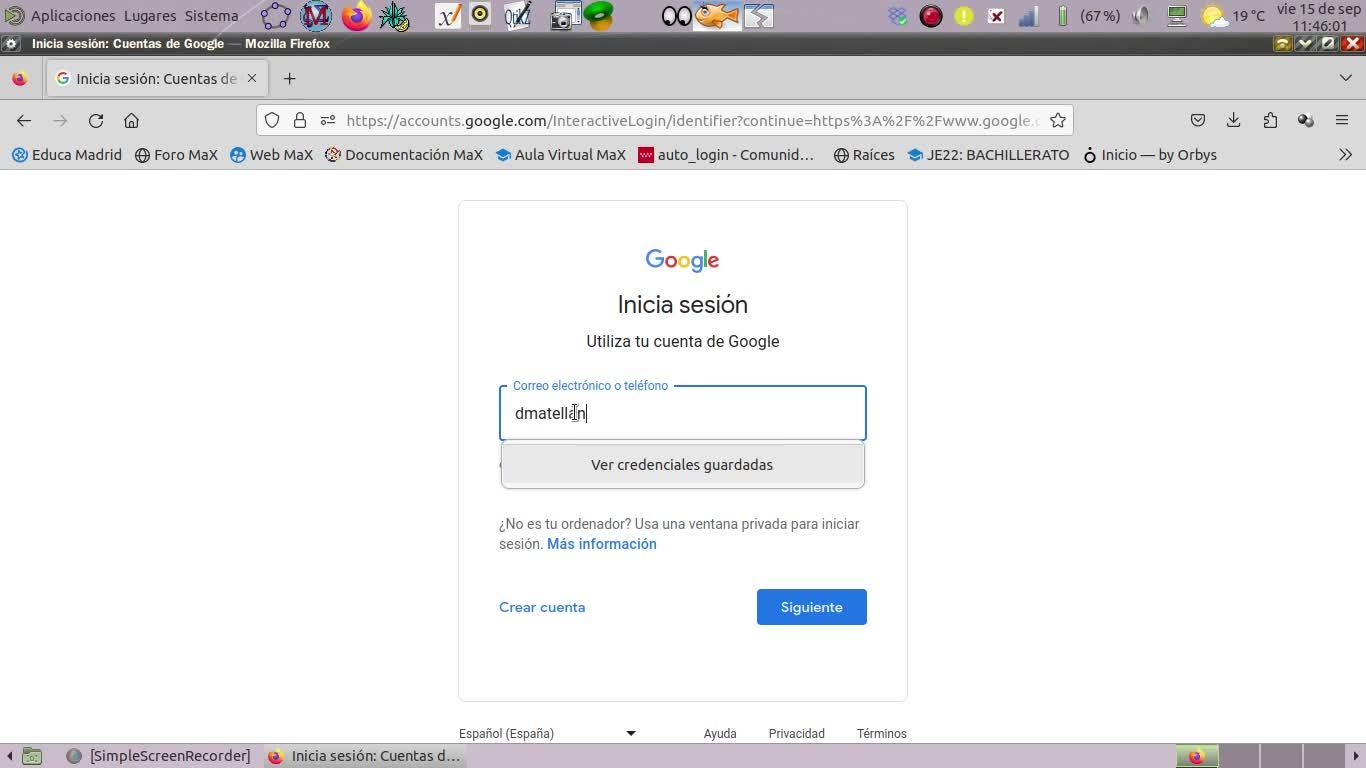Open the Términos footer link
Image resolution: width=1366 pixels, height=768 pixels.
882,733
